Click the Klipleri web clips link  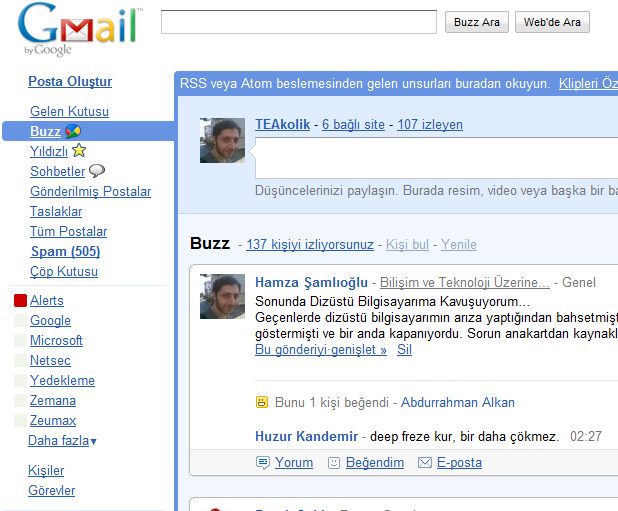point(588,84)
